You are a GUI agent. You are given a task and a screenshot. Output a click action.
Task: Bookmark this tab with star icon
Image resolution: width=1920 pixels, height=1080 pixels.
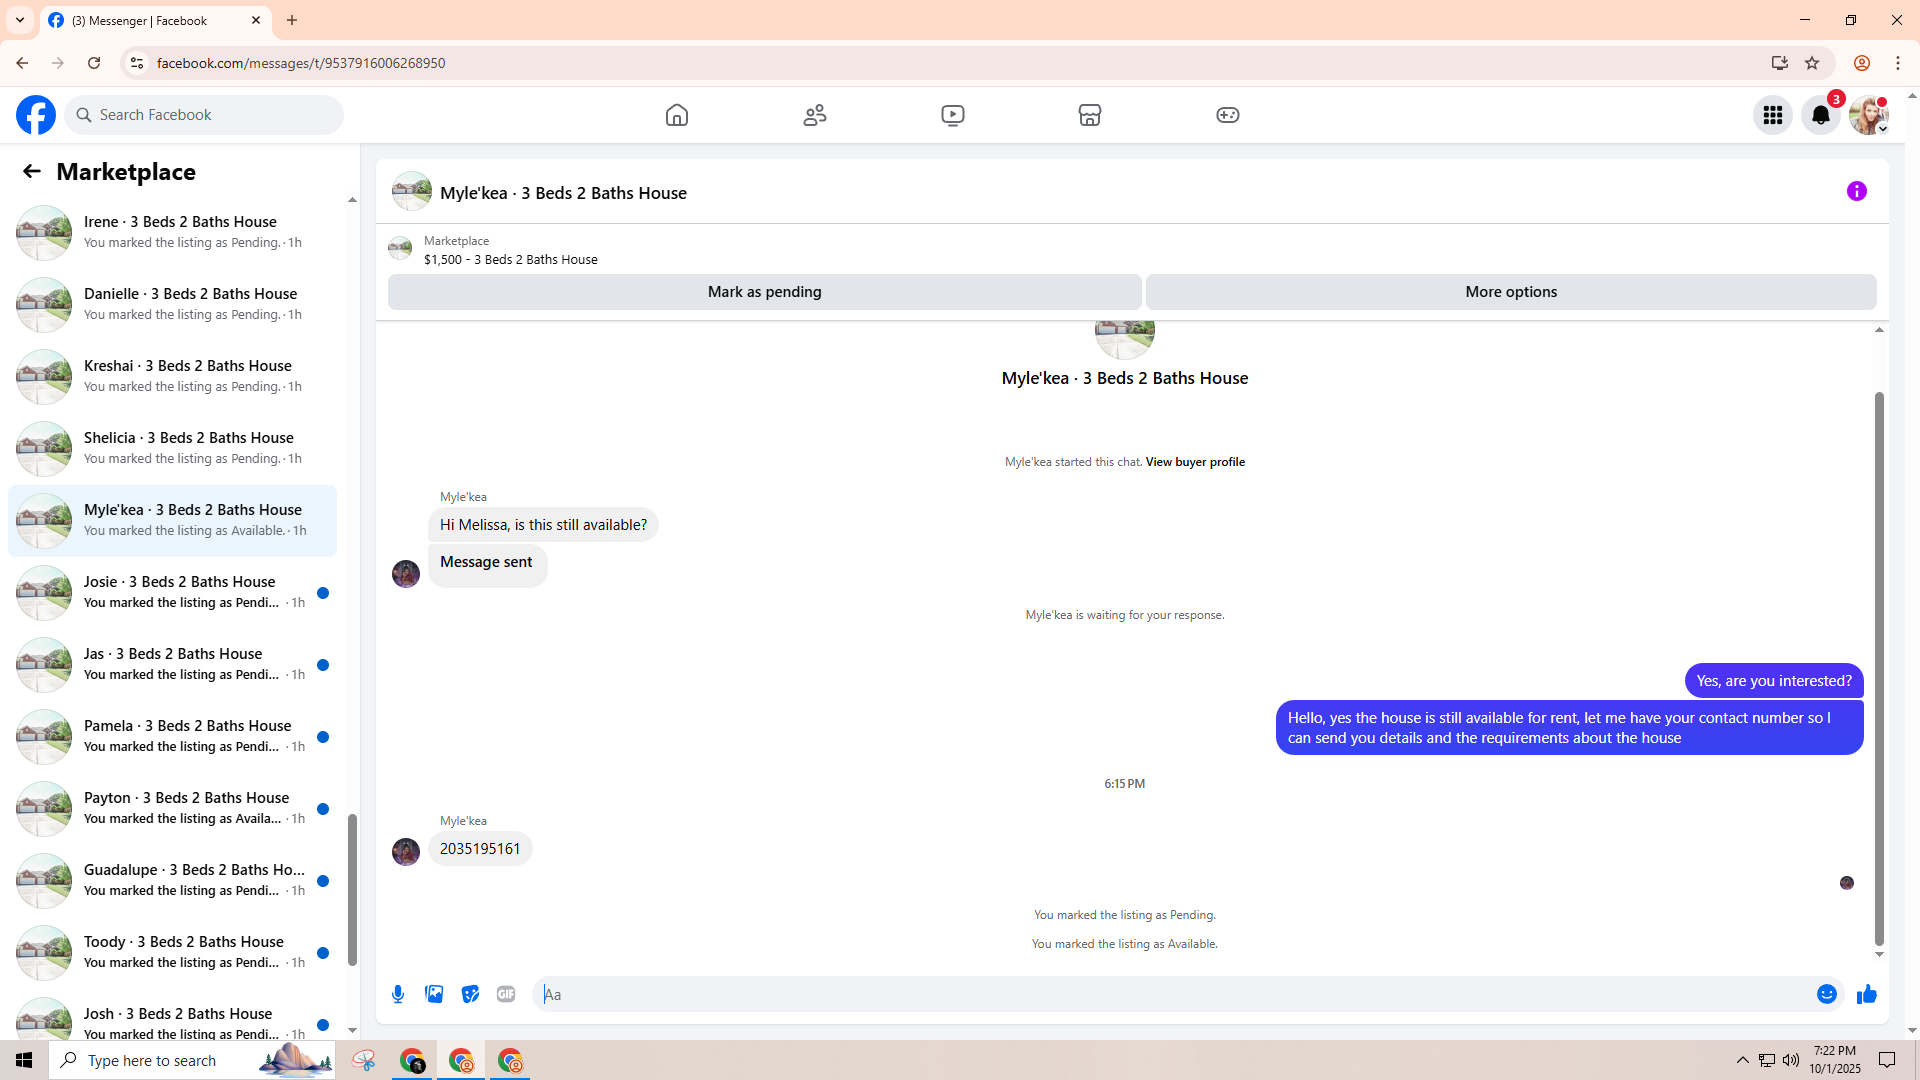coord(1812,63)
